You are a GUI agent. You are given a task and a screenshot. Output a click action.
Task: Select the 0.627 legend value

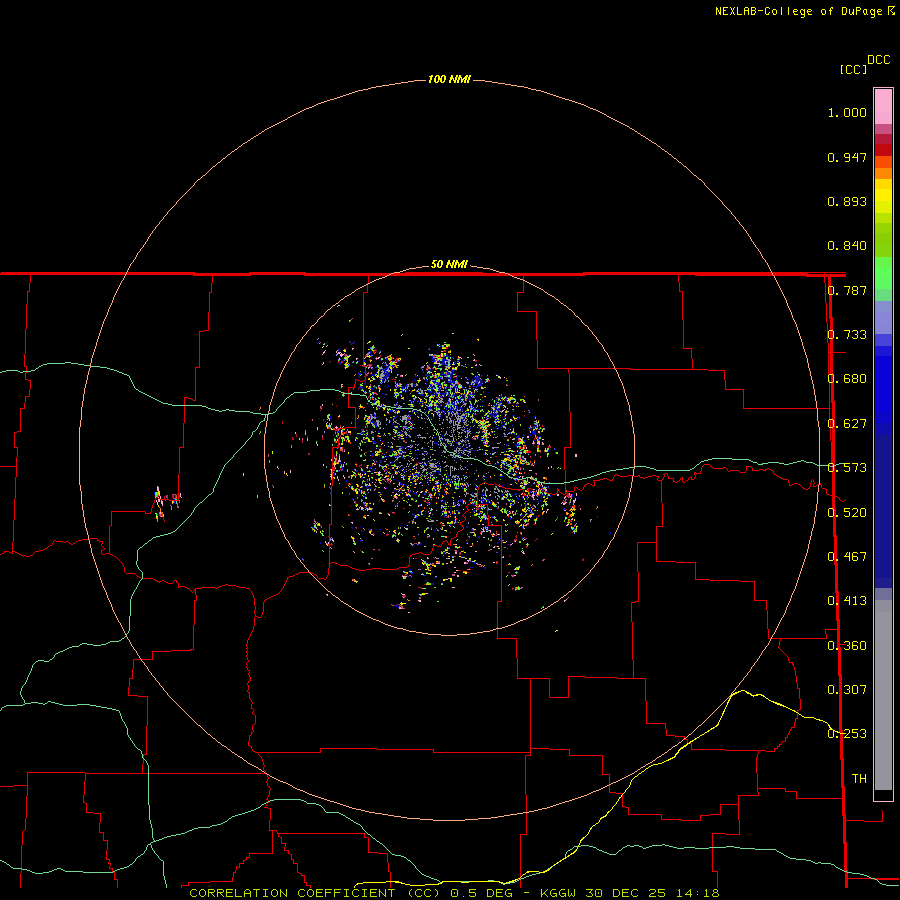pos(847,424)
